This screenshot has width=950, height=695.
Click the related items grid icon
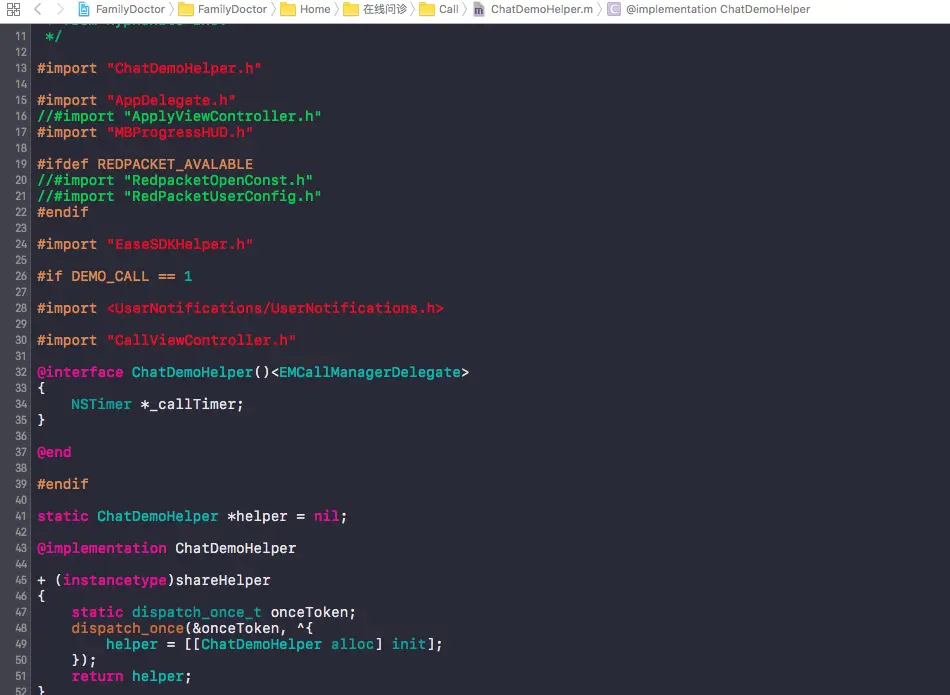13,9
